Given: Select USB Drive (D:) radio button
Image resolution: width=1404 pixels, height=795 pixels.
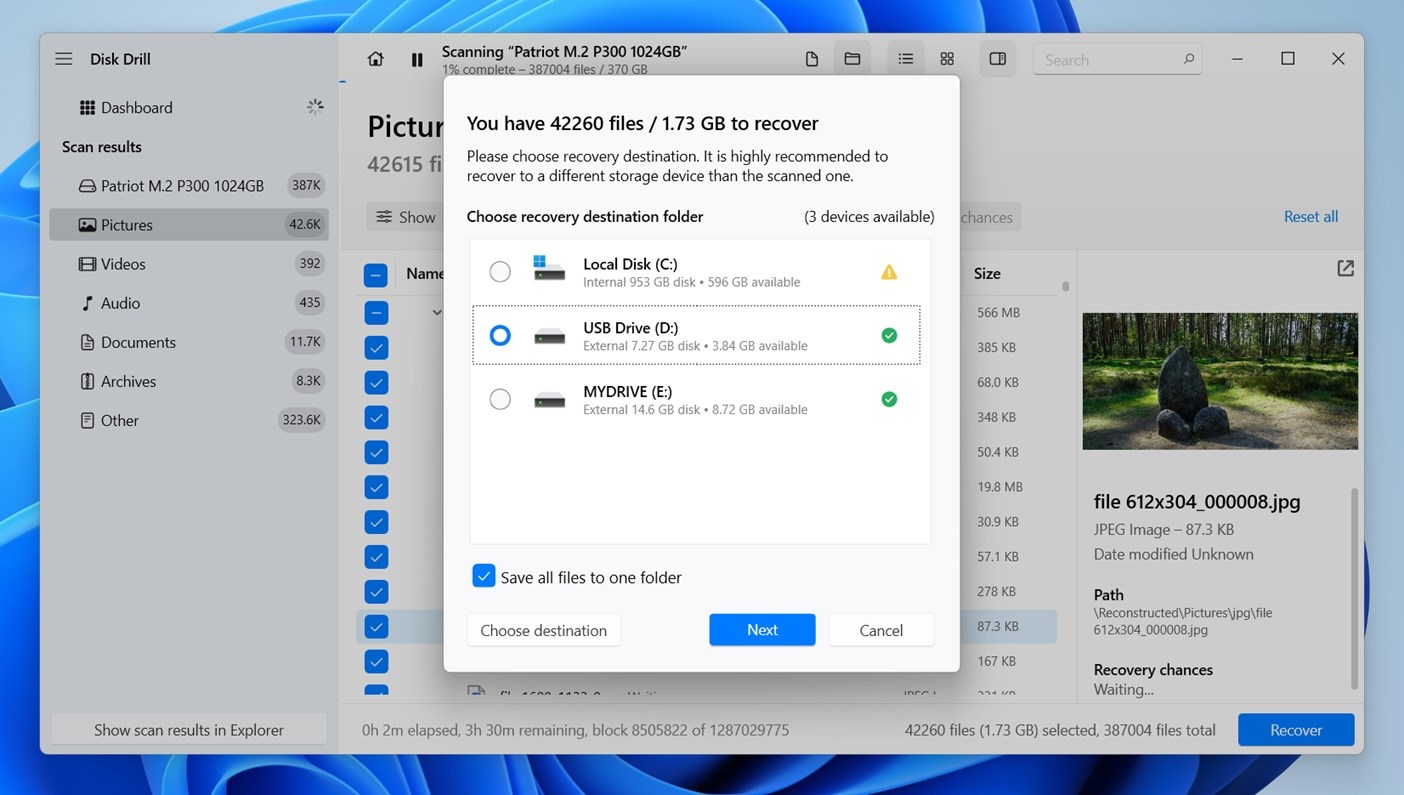Looking at the screenshot, I should (500, 336).
